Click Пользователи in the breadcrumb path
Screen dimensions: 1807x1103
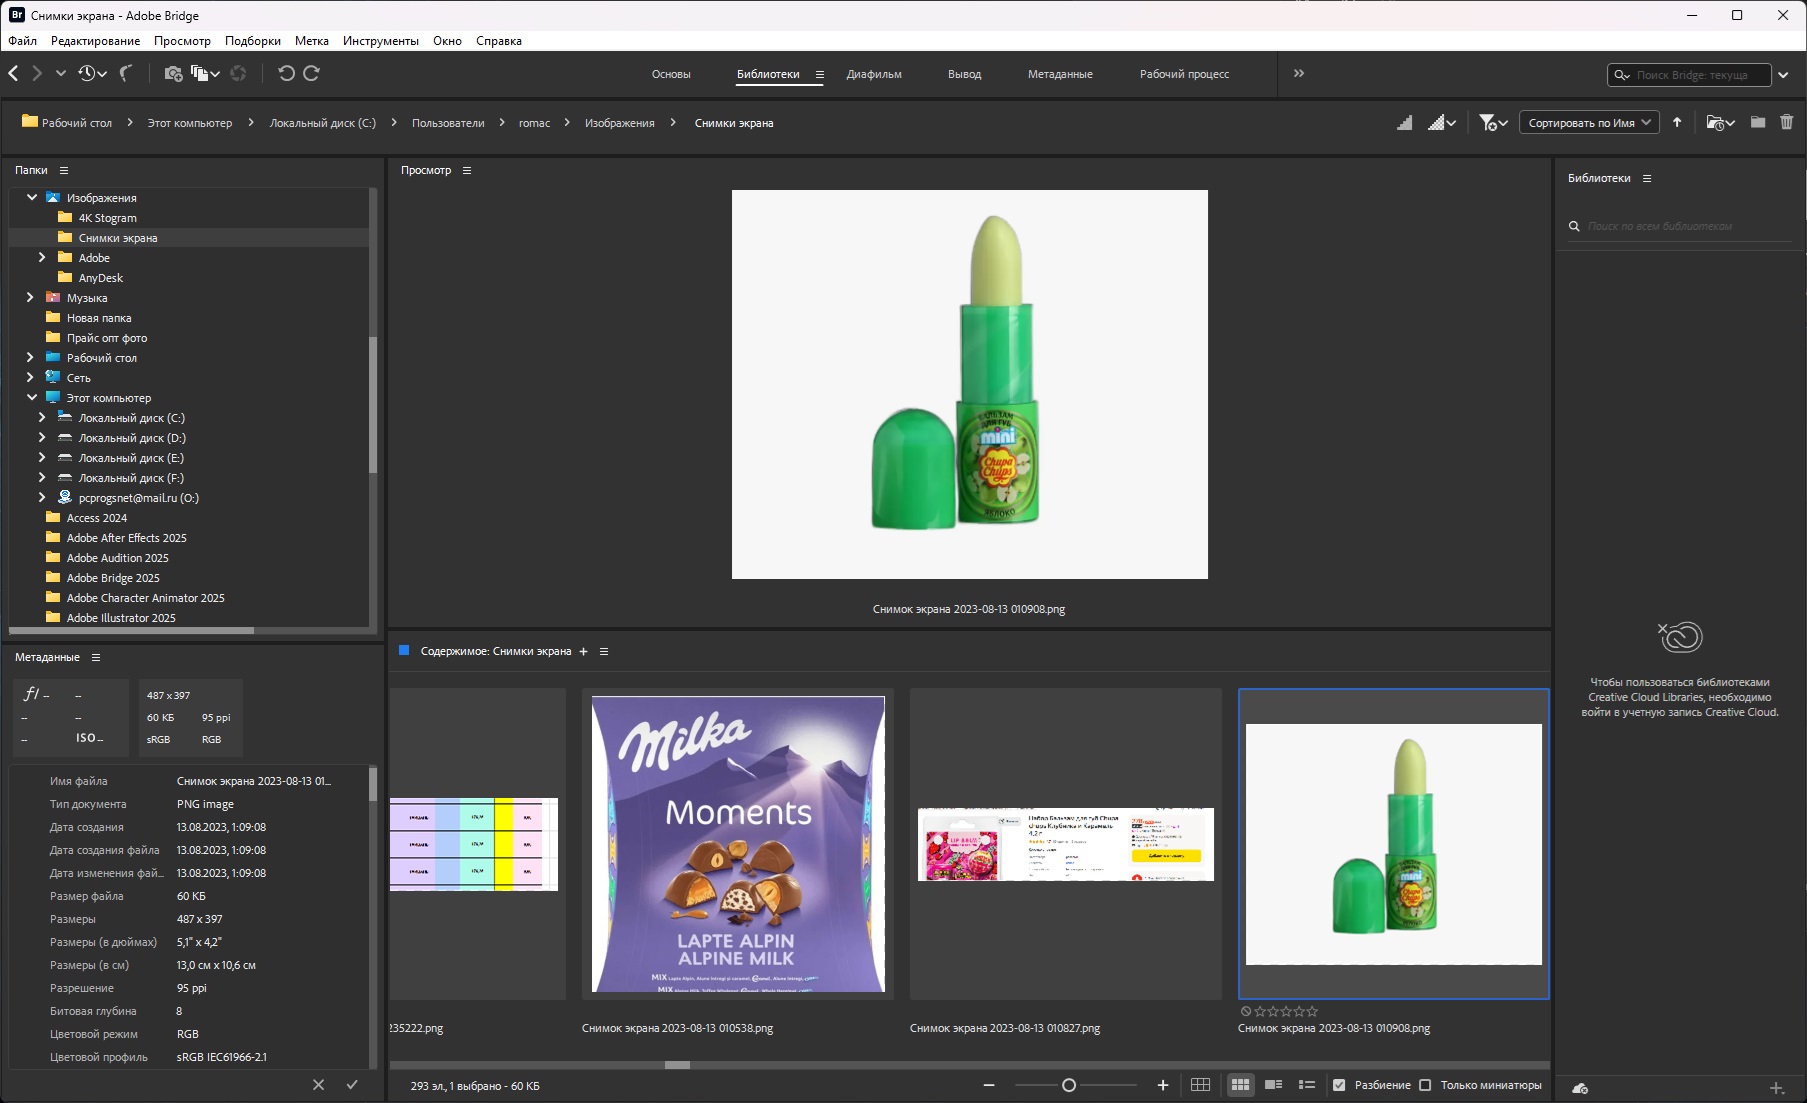pos(447,123)
